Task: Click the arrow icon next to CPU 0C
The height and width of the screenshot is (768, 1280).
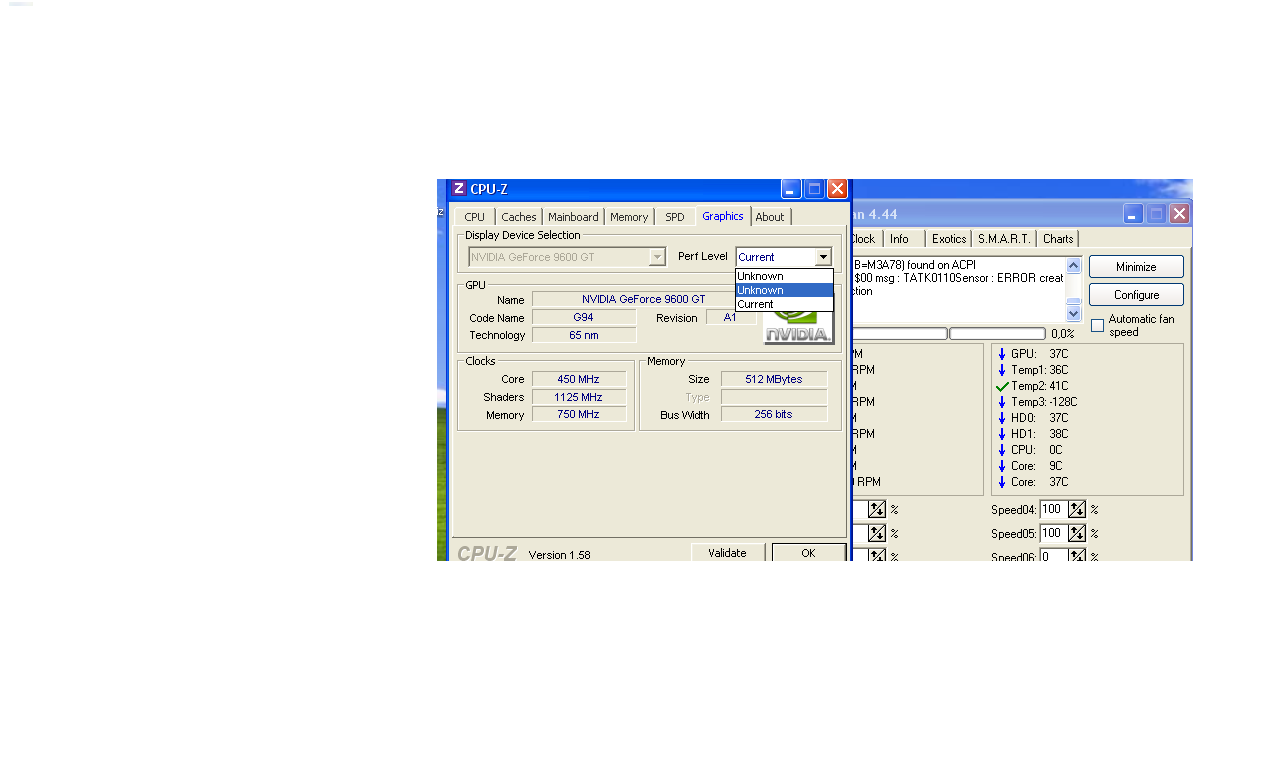Action: tap(1002, 450)
